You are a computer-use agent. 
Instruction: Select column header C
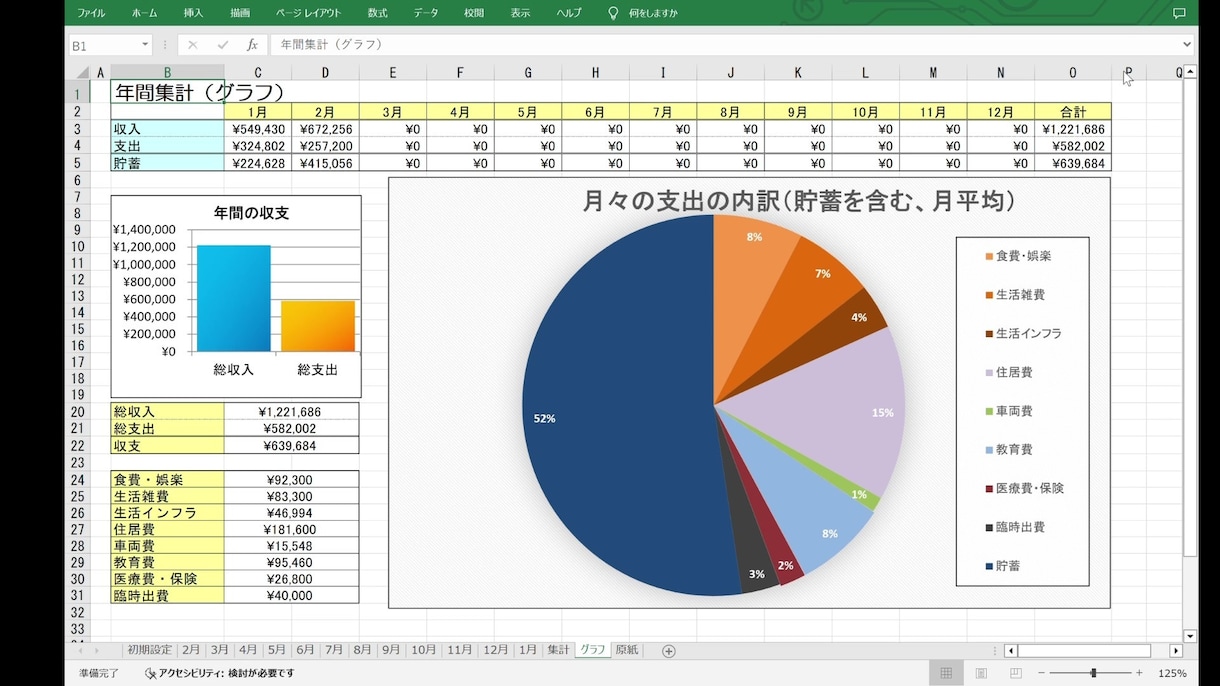pos(258,72)
